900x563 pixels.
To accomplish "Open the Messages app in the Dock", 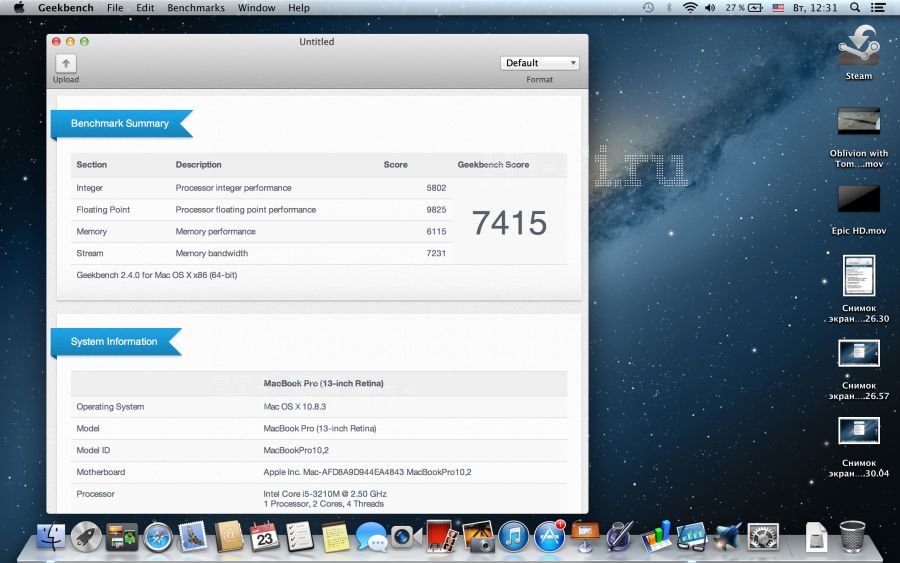I will coord(371,539).
